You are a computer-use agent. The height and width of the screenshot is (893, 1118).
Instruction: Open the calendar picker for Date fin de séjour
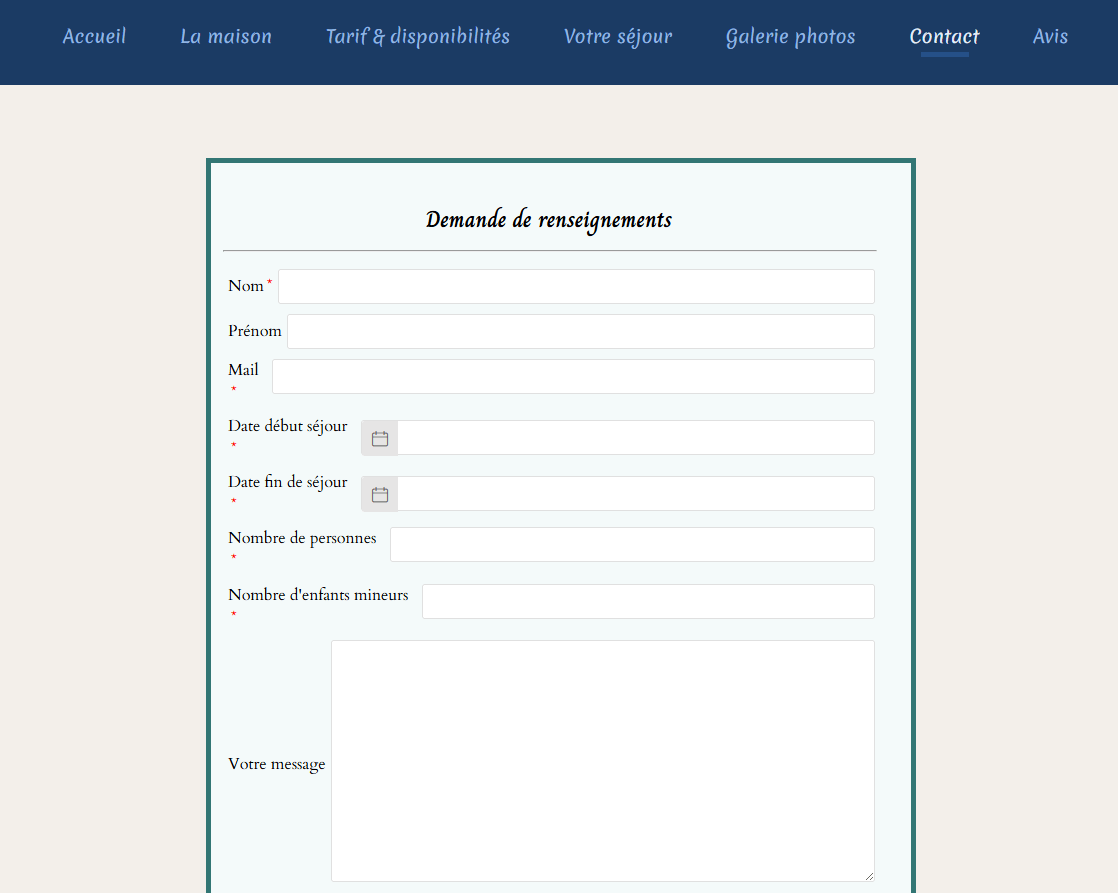(379, 493)
